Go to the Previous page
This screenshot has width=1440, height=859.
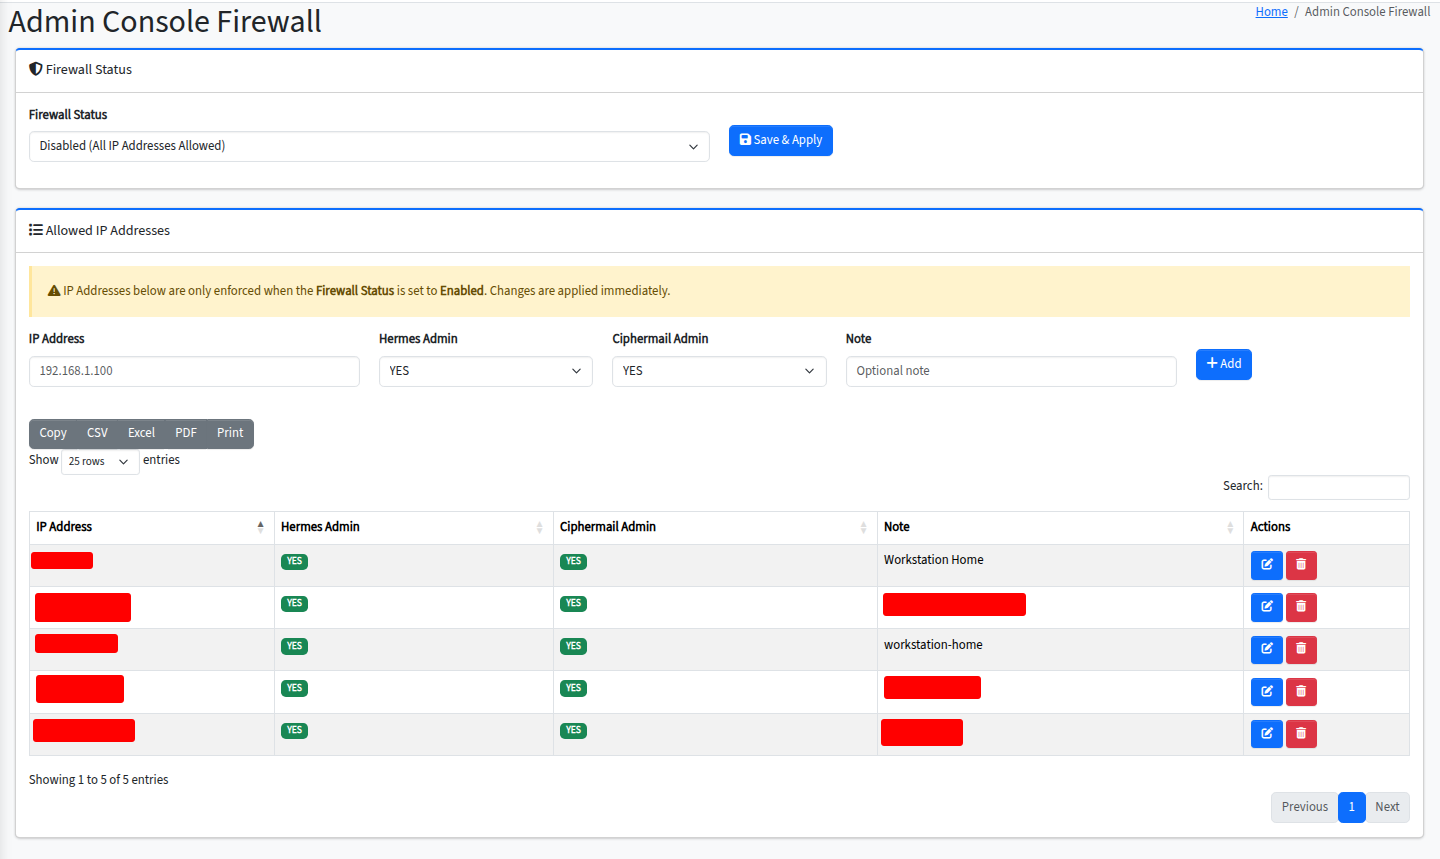pyautogui.click(x=1305, y=807)
